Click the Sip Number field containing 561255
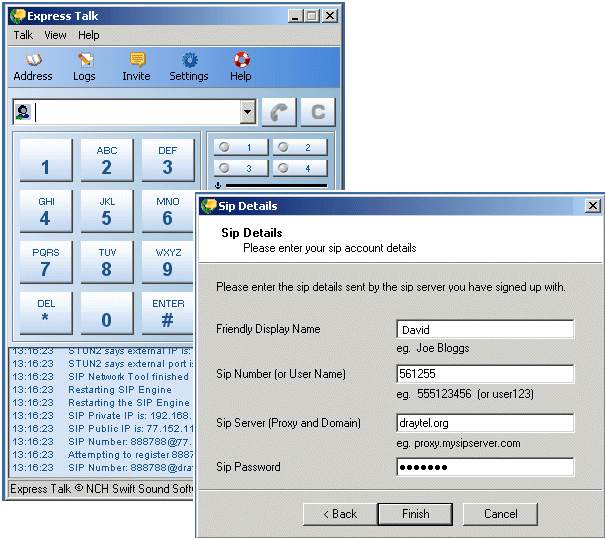Viewport: 606px width, 539px height. pyautogui.click(x=485, y=374)
